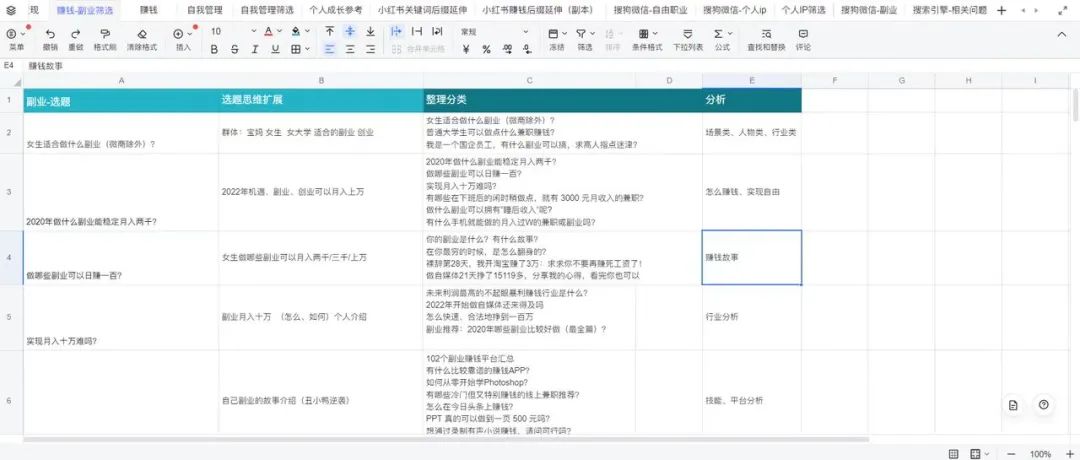This screenshot has height=460, width=1080.
Task: Open the main Menu (菜单) icon
Action: 12,33
